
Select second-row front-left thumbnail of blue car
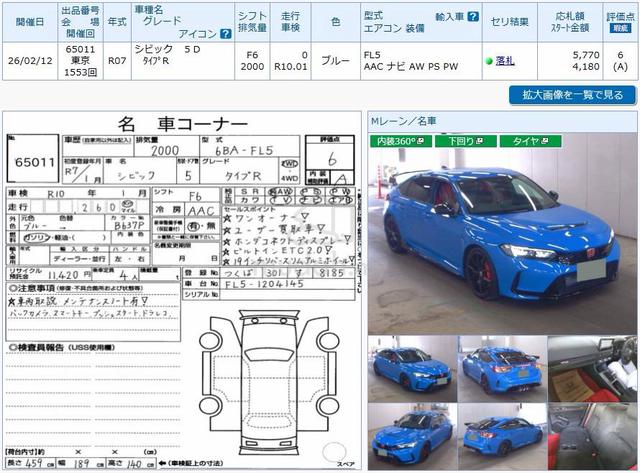(412, 437)
